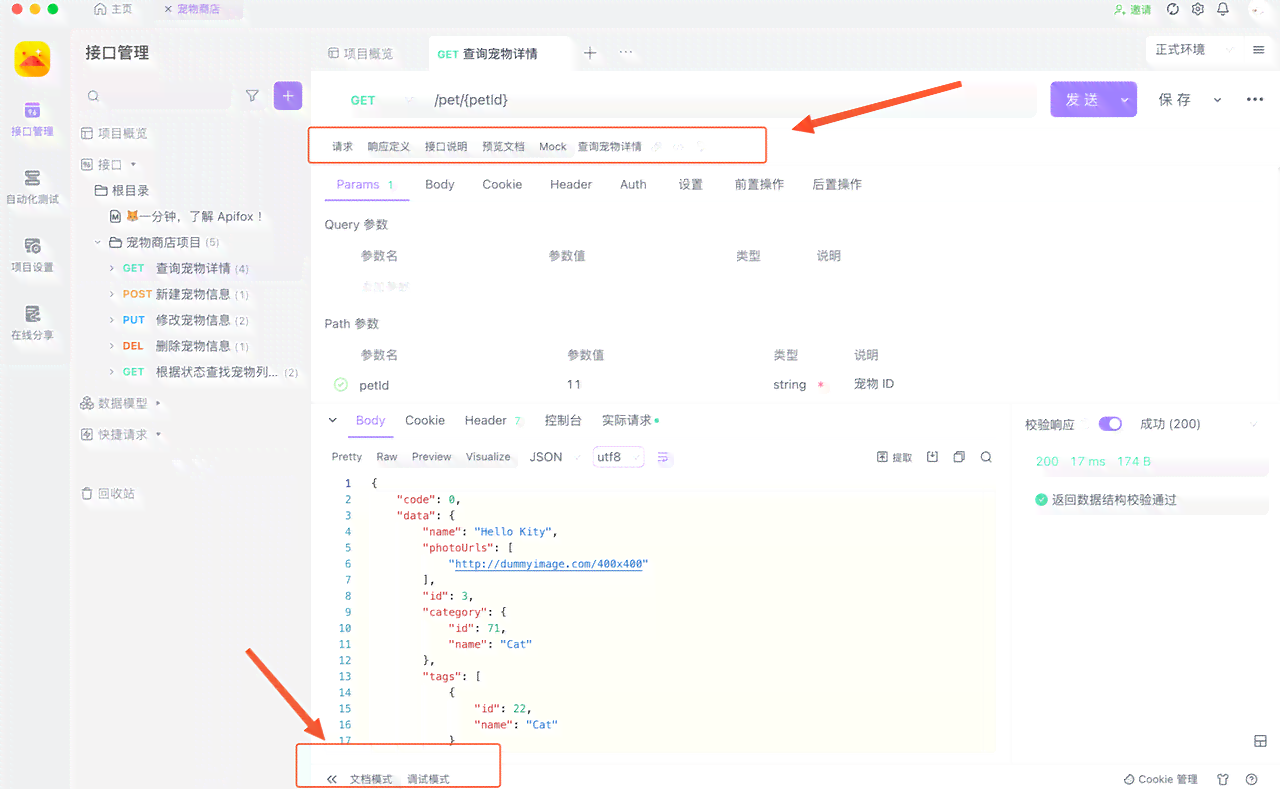Switch to the Auth tab
The height and width of the screenshot is (789, 1280).
click(x=633, y=184)
